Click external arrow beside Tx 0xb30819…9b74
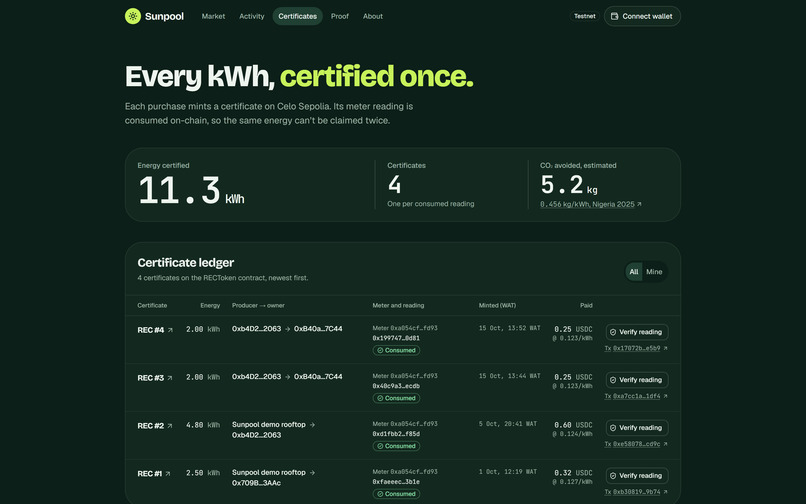This screenshot has width=806, height=504. [665, 492]
